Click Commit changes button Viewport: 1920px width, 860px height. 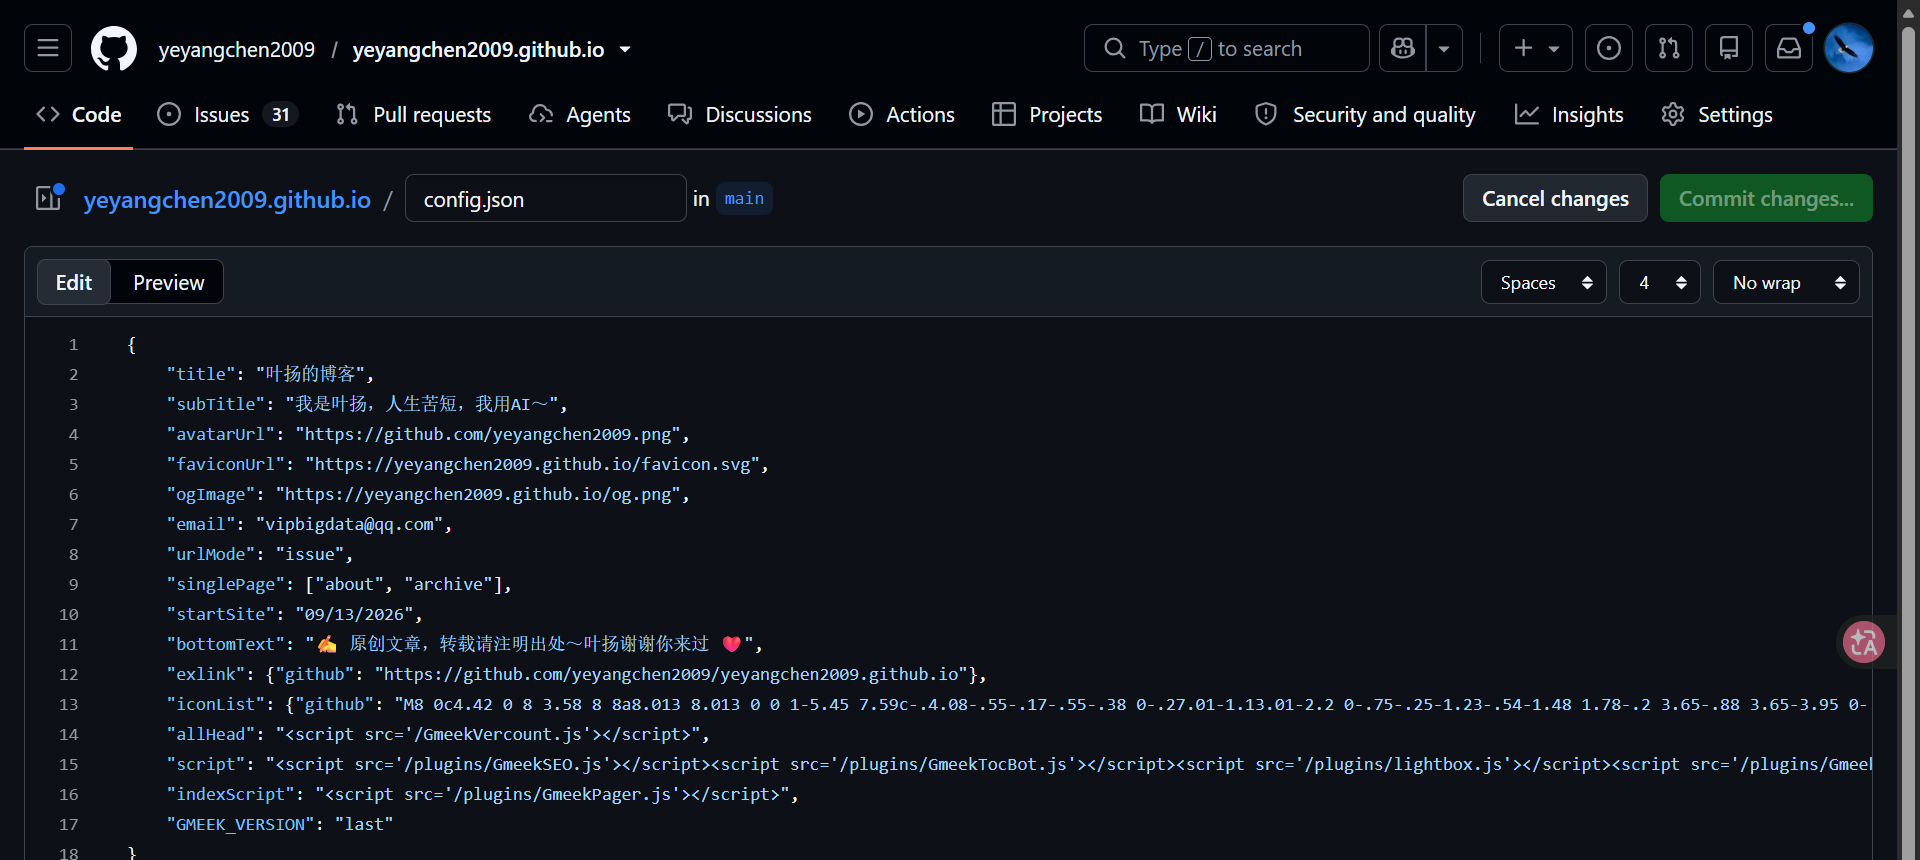[1766, 198]
